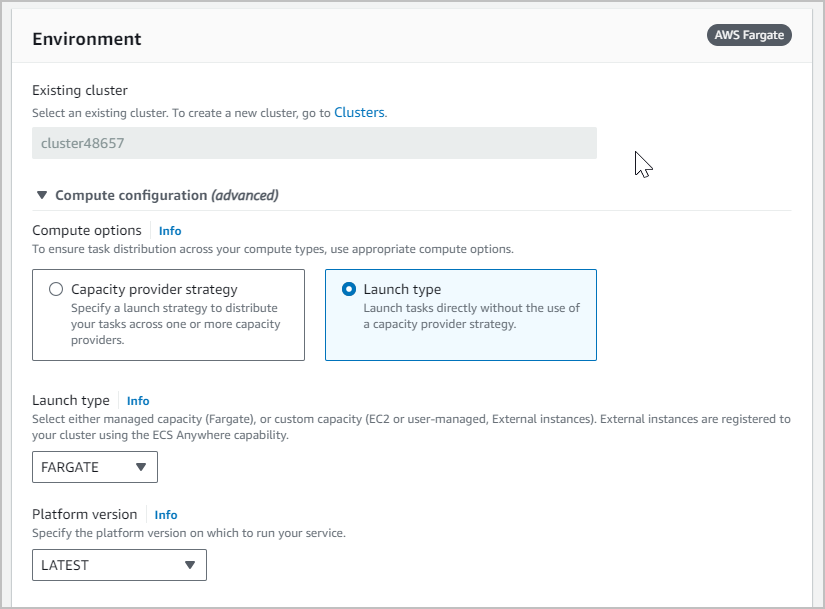
Task: Open the FARGATE launch type dropdown
Action: (95, 467)
